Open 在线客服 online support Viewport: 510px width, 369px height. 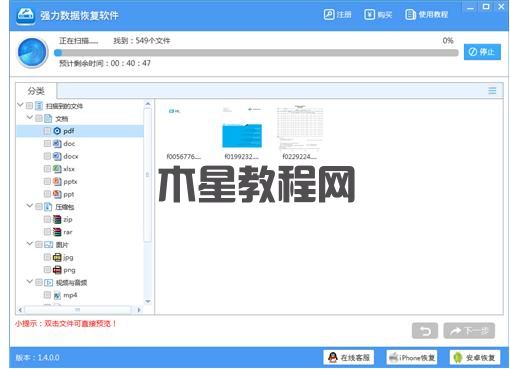[x=349, y=358]
